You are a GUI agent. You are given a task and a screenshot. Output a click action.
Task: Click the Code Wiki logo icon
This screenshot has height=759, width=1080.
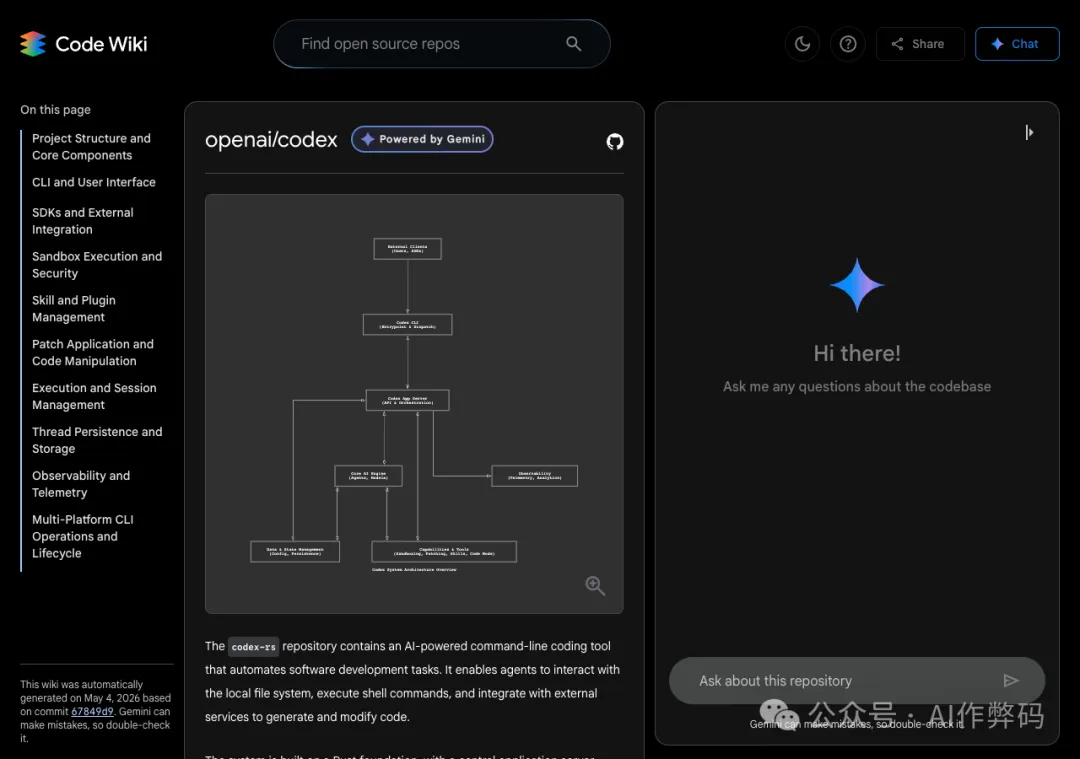click(33, 44)
